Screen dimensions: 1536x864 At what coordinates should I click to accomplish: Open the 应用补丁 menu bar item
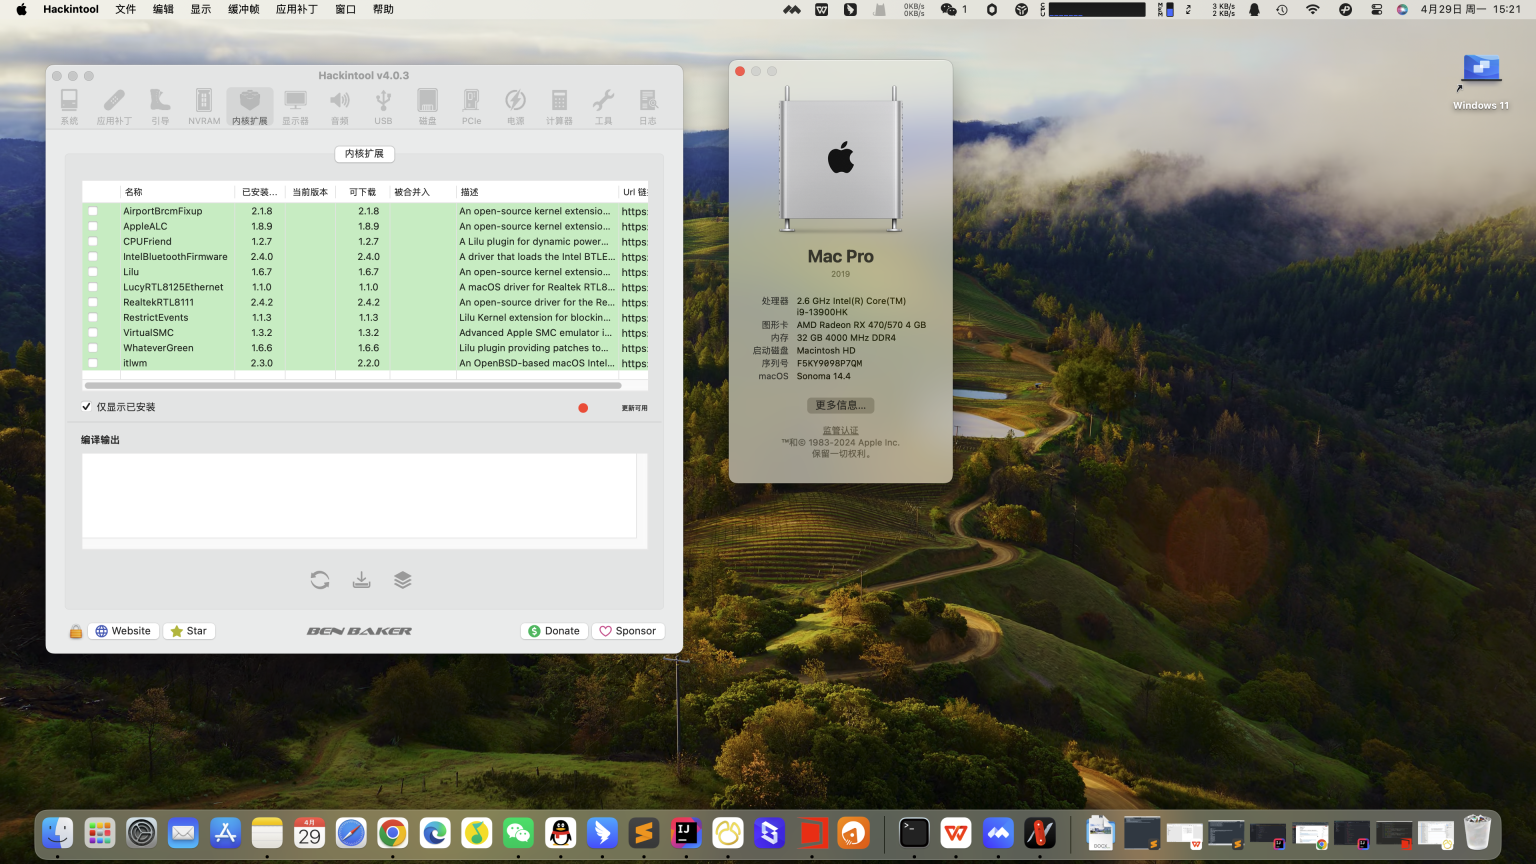[x=296, y=8]
